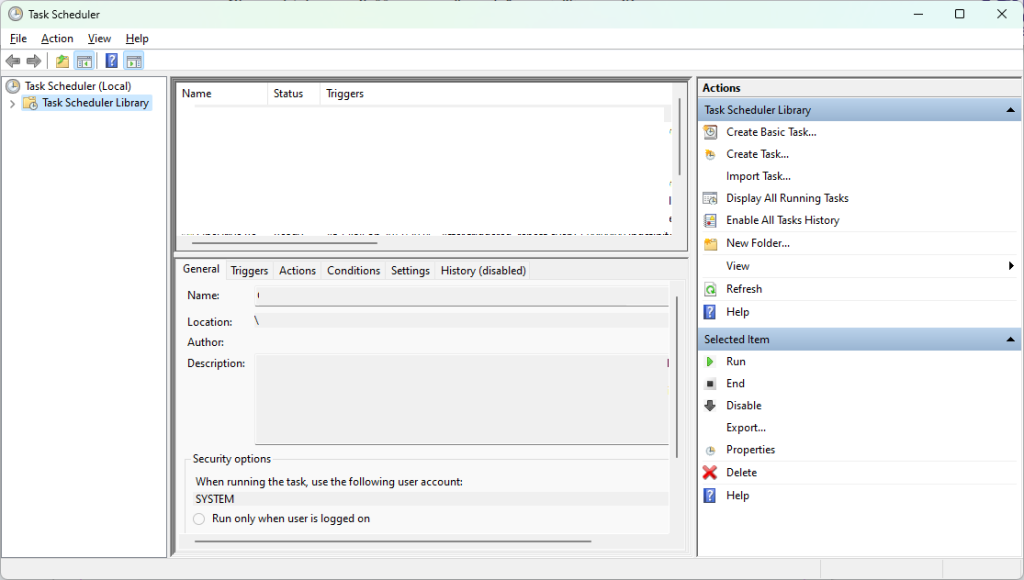This screenshot has height=580, width=1024.
Task: Click the Name input field
Action: point(462,296)
